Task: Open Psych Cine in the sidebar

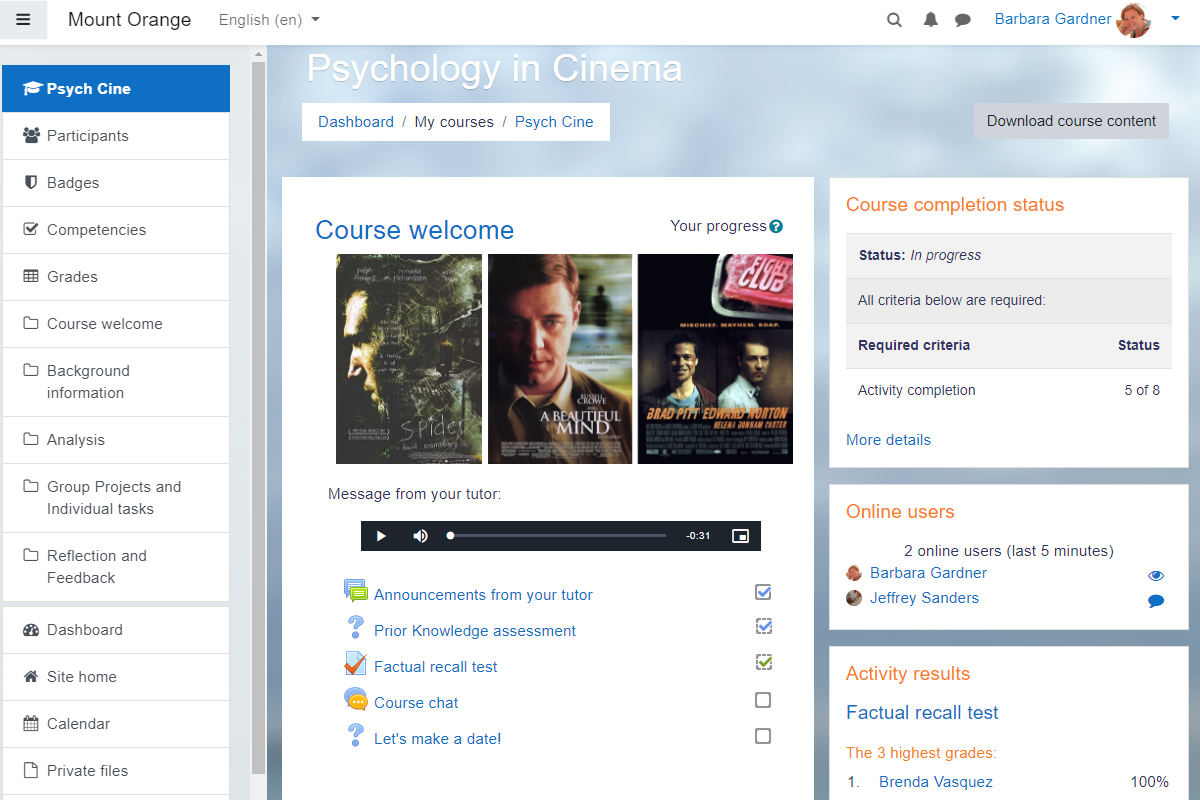Action: click(116, 88)
